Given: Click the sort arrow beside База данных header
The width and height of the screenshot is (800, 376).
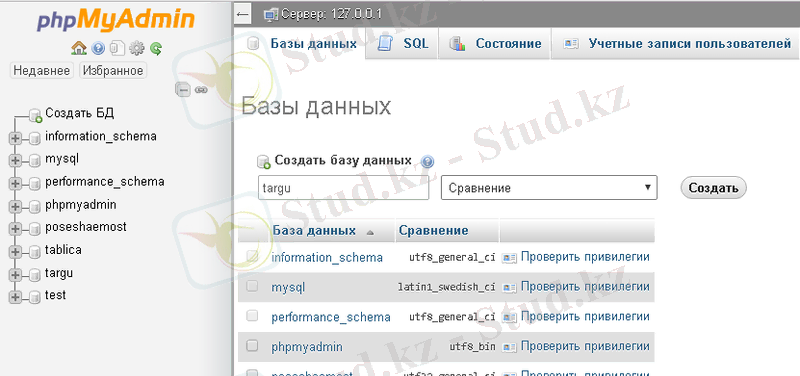Looking at the screenshot, I should click(370, 233).
